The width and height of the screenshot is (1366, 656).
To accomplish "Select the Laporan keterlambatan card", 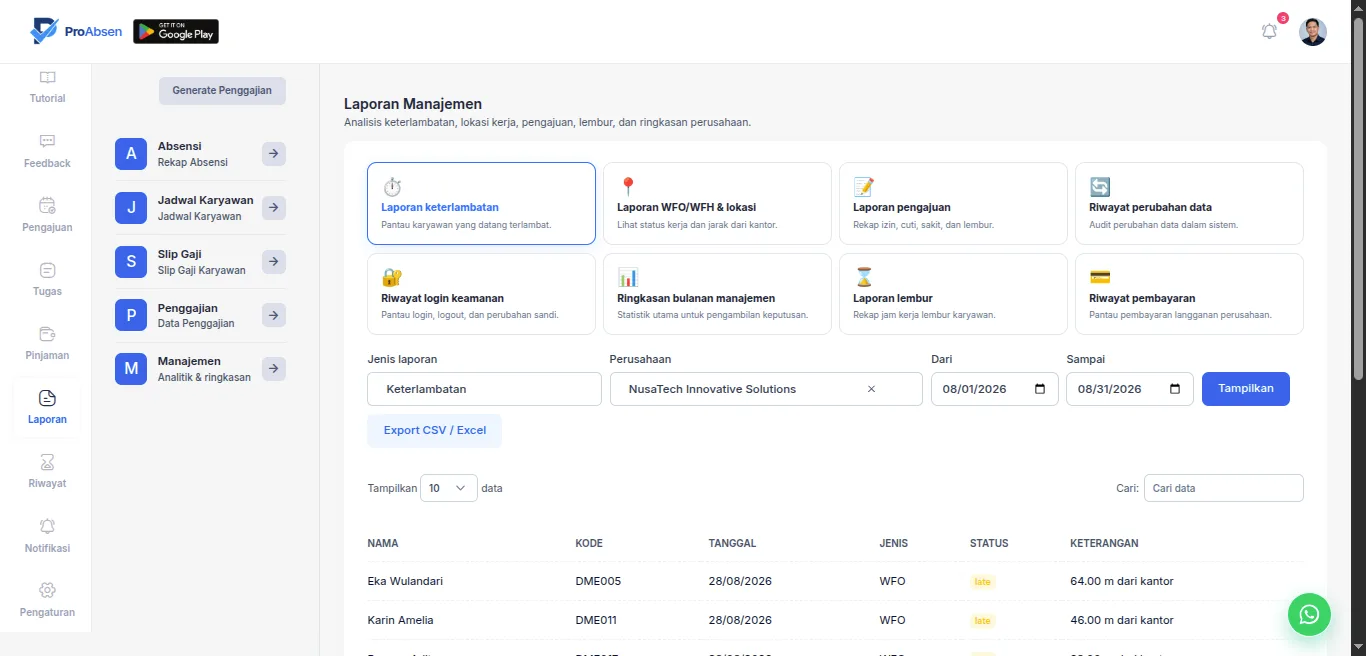I will tap(481, 204).
